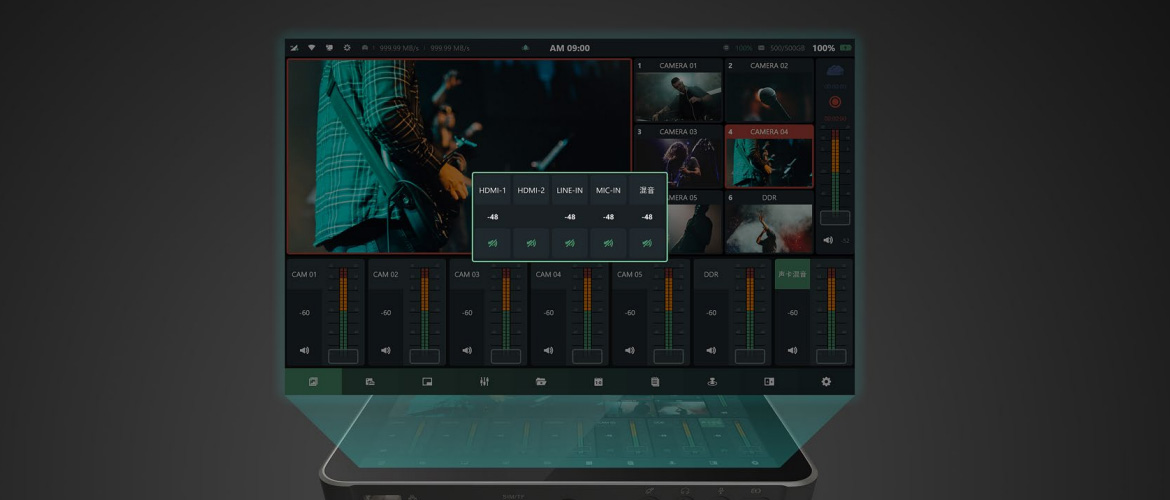
Task: Click the 声卡混音 fader handle
Action: click(831, 356)
